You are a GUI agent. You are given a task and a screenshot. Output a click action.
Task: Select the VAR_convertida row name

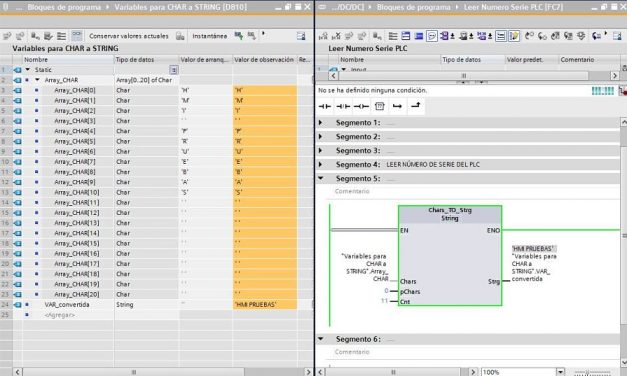pos(67,305)
